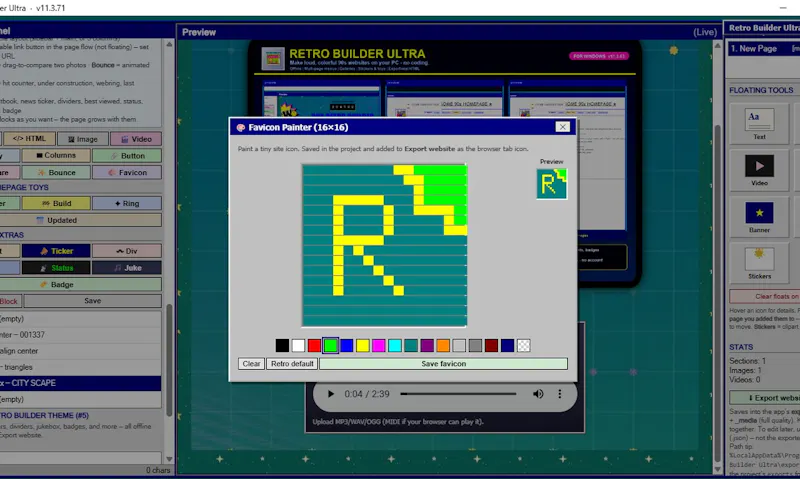The height and width of the screenshot is (479, 800).
Task: Add the Div divider extra
Action: pyautogui.click(x=127, y=251)
